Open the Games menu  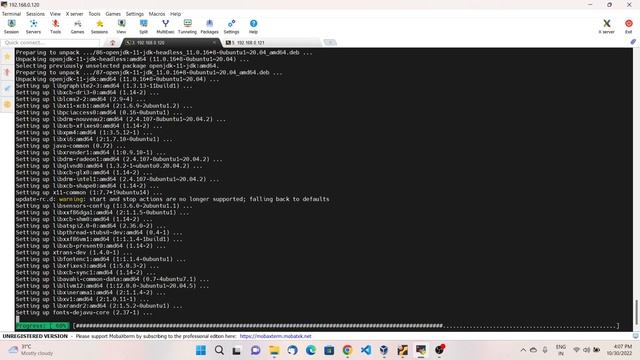click(113, 14)
